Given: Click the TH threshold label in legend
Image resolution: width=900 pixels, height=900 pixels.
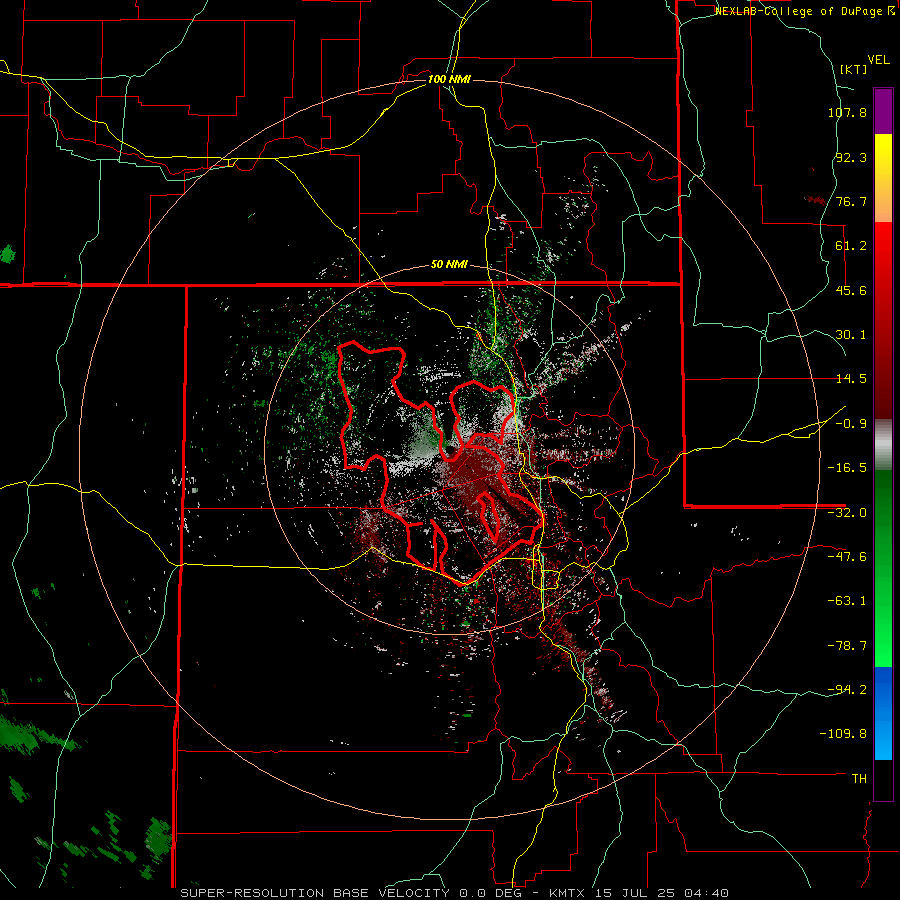Looking at the screenshot, I should pos(859,779).
